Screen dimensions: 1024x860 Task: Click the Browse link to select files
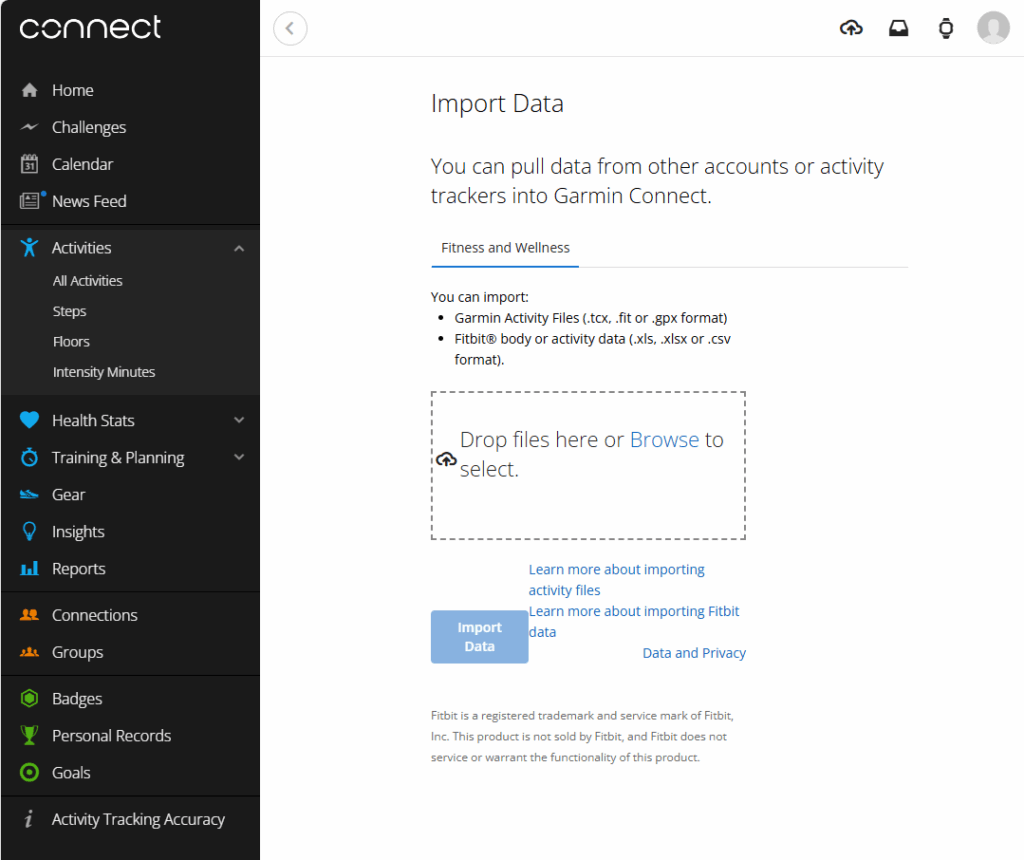[664, 440]
